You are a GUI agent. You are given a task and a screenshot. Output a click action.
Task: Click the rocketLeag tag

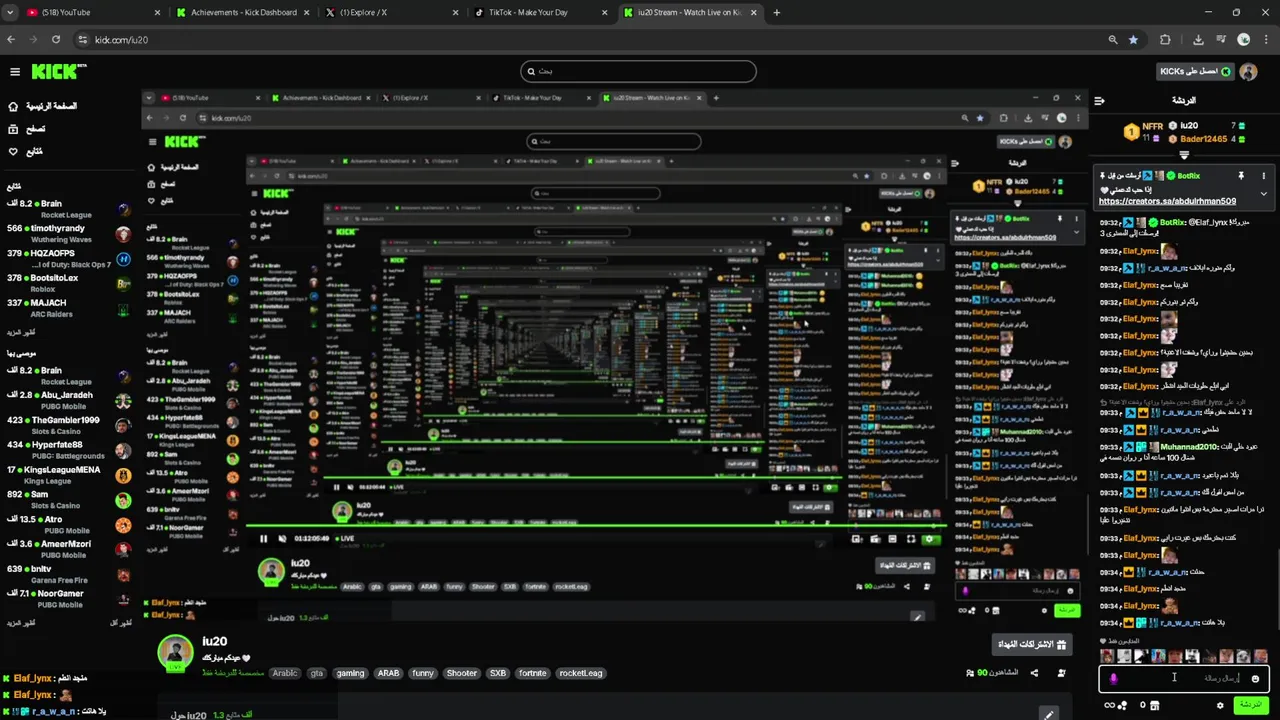point(580,673)
